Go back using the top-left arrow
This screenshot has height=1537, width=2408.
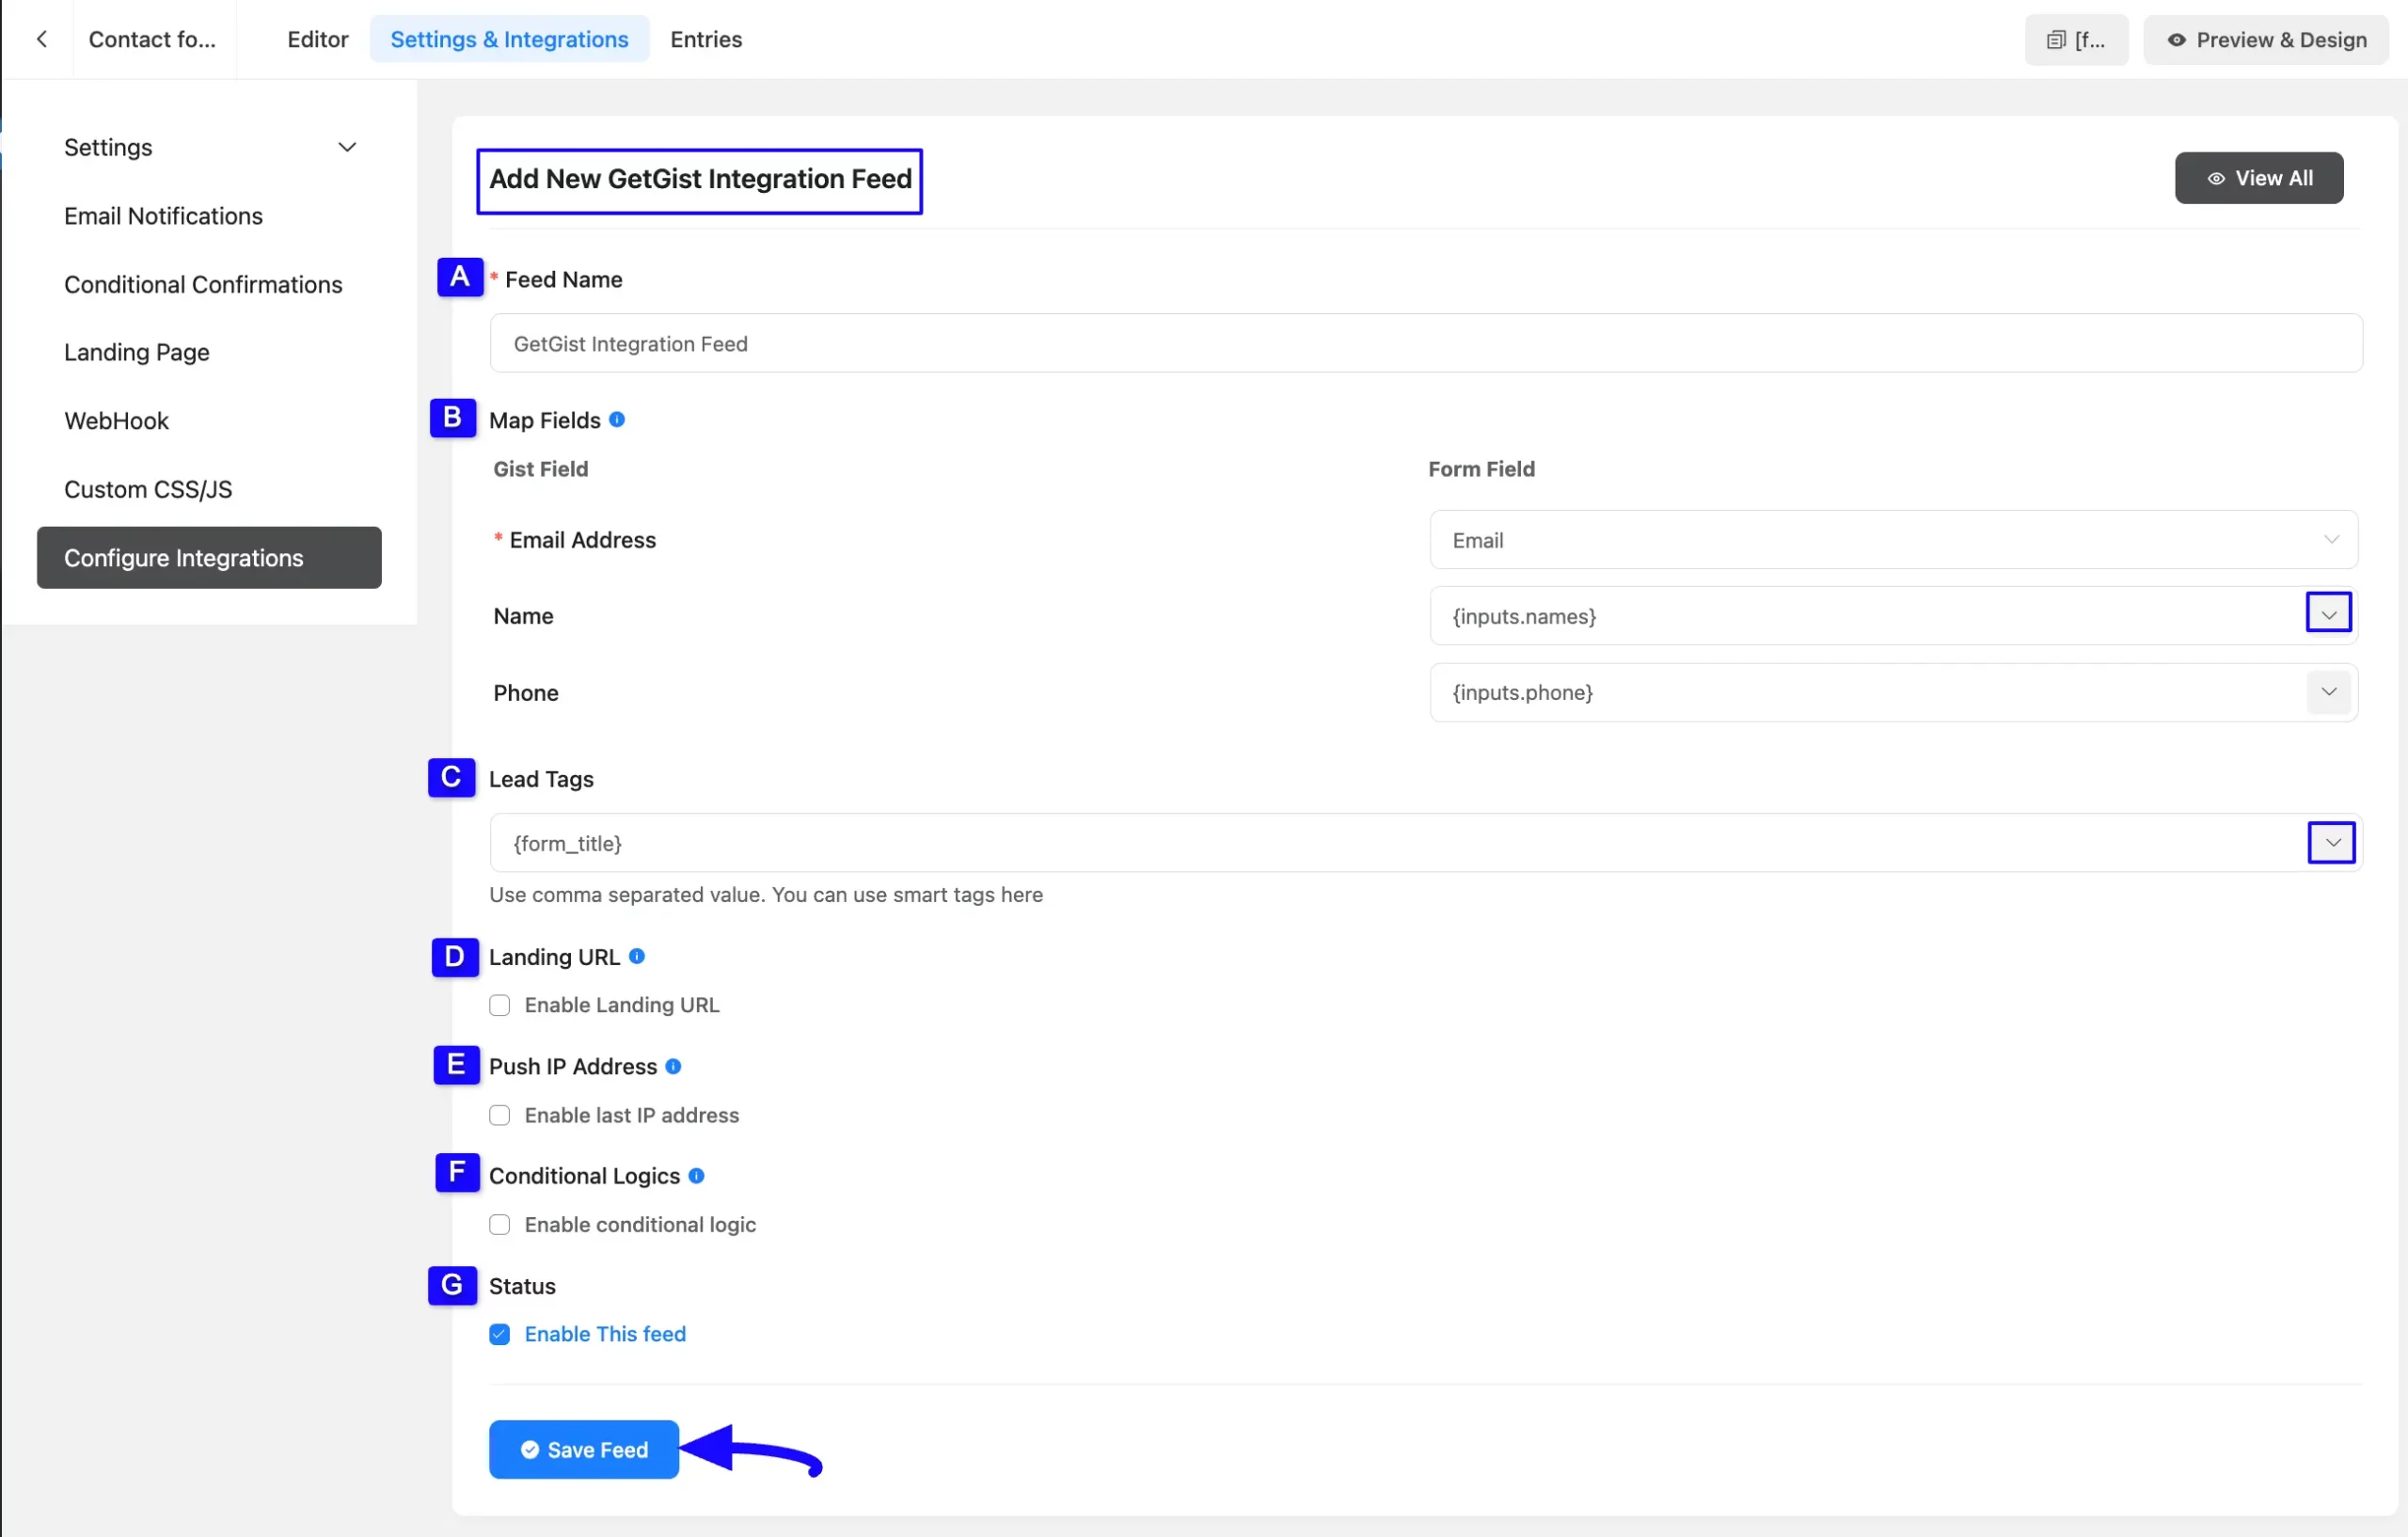coord(41,39)
